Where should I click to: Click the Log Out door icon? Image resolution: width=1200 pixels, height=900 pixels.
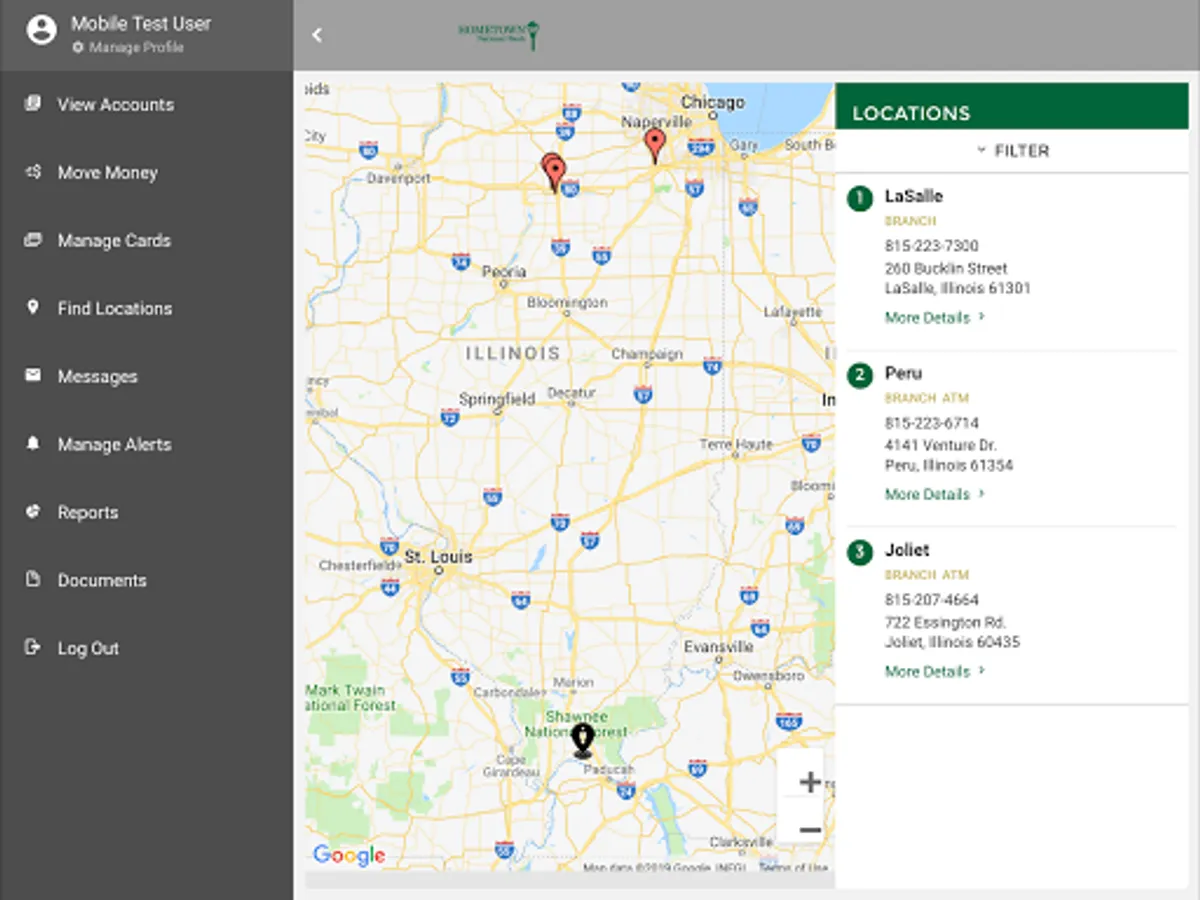[33, 647]
